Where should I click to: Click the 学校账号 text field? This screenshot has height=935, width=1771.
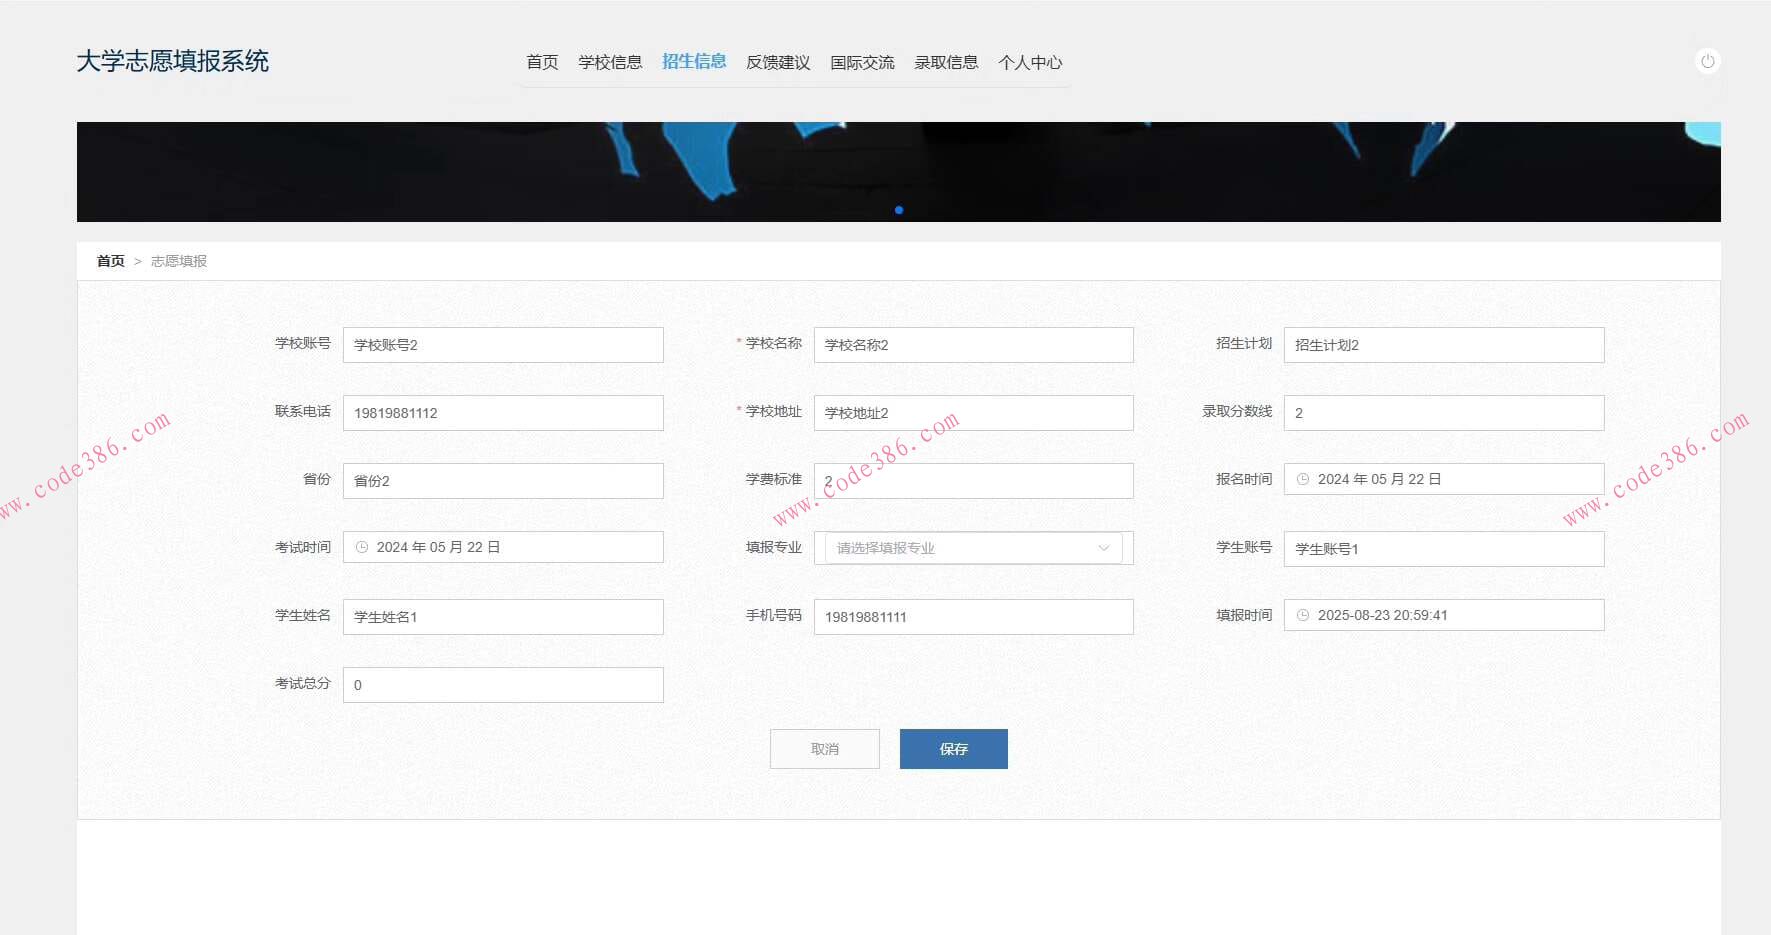(502, 344)
